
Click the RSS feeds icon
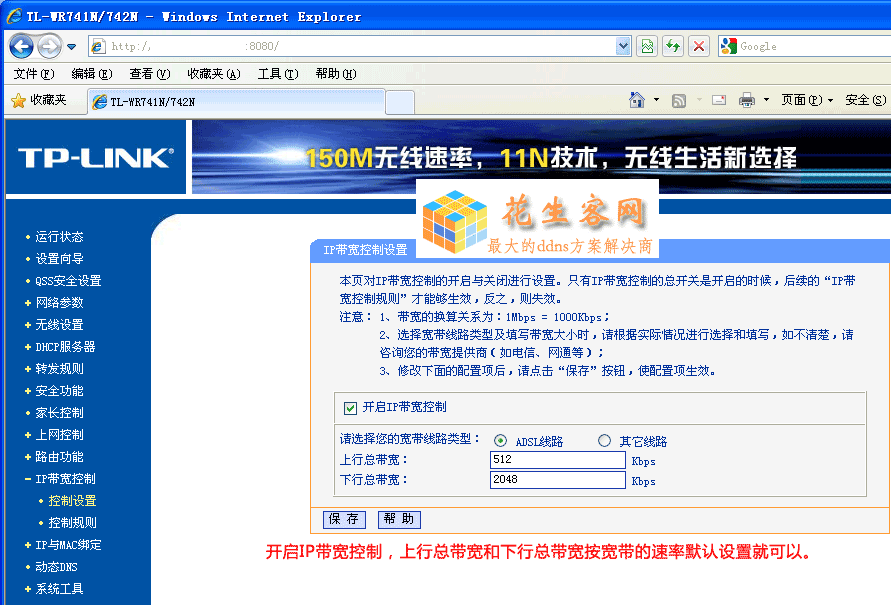678,101
